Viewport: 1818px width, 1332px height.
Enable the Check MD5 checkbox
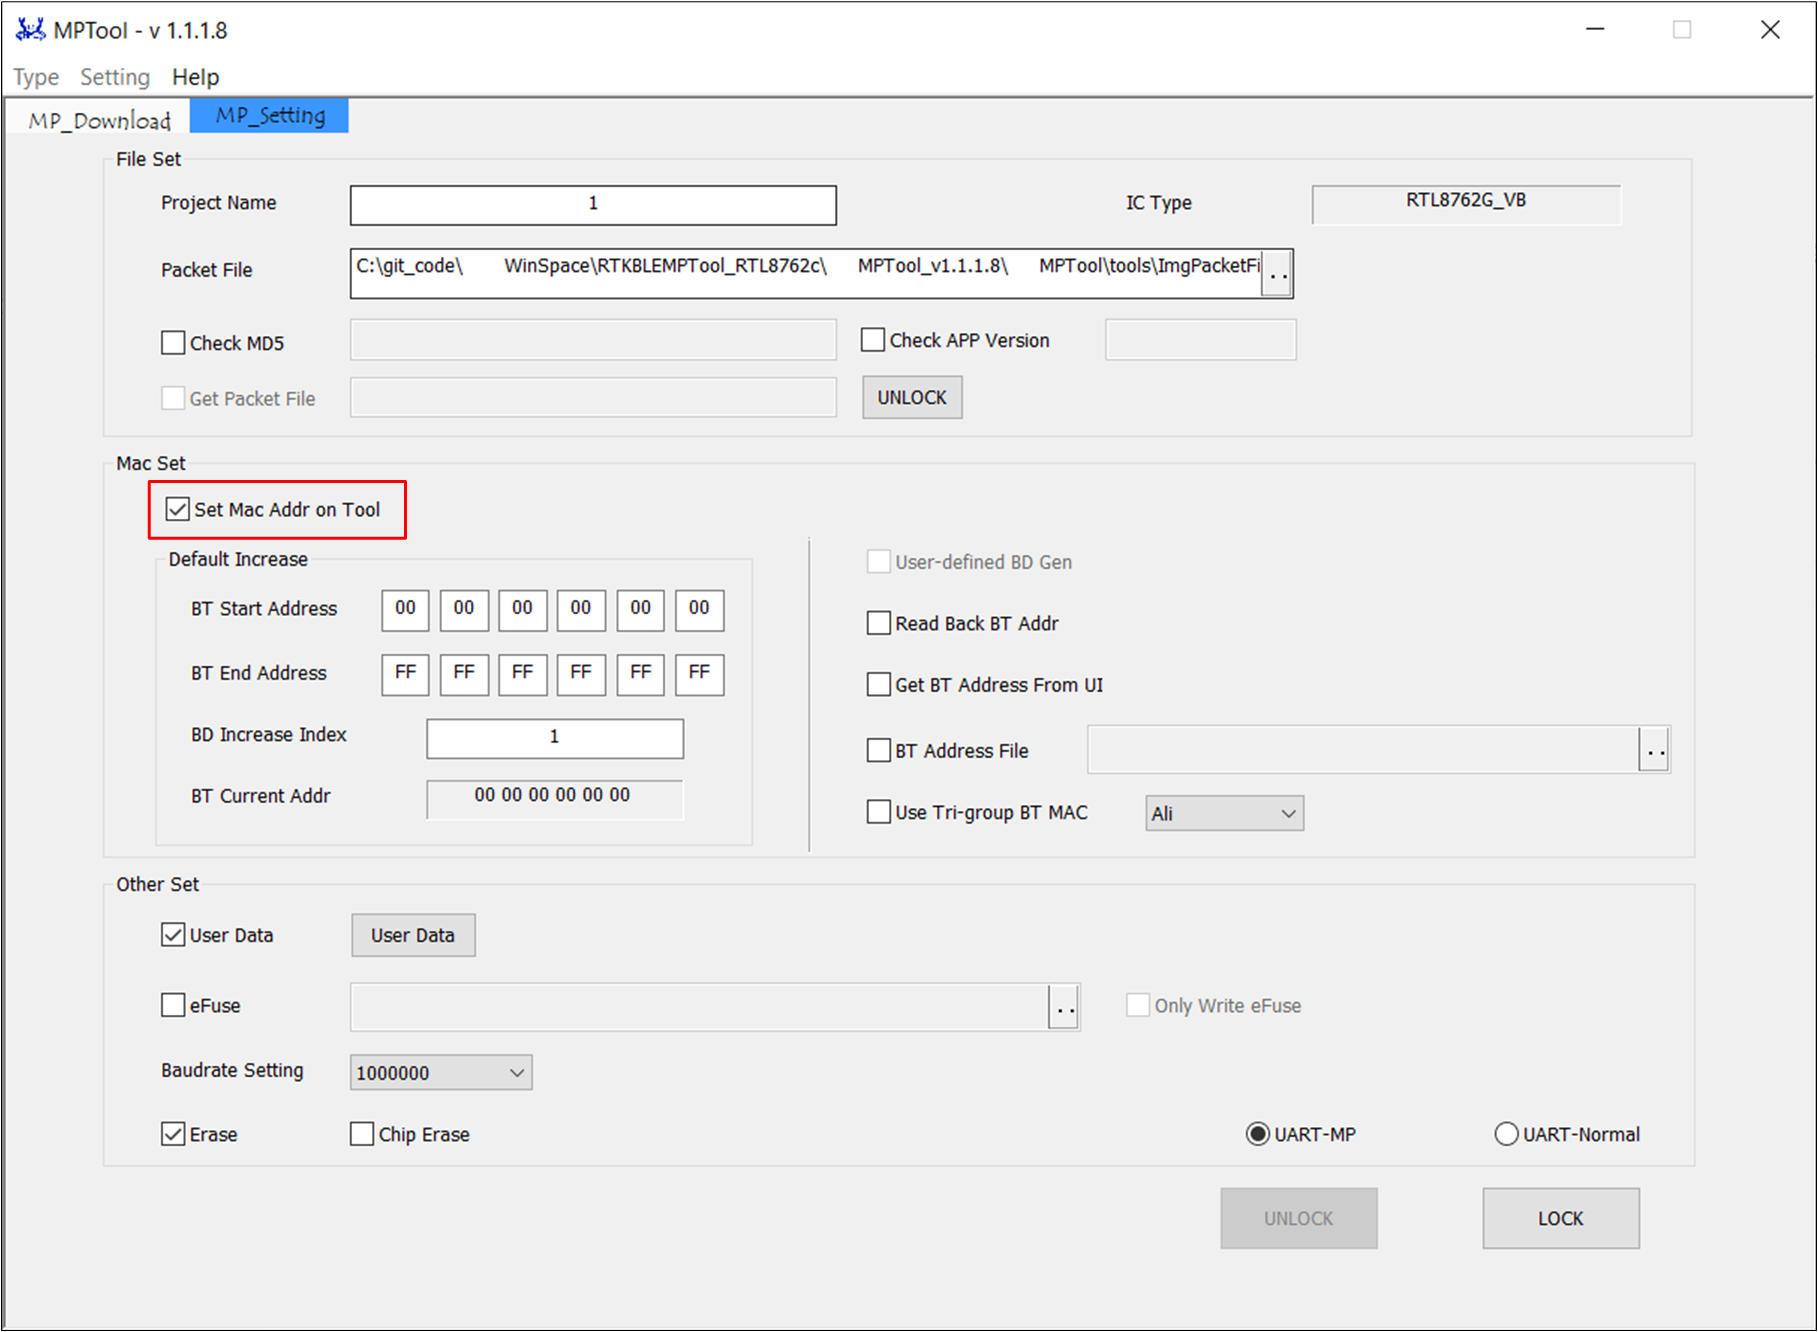click(x=173, y=343)
